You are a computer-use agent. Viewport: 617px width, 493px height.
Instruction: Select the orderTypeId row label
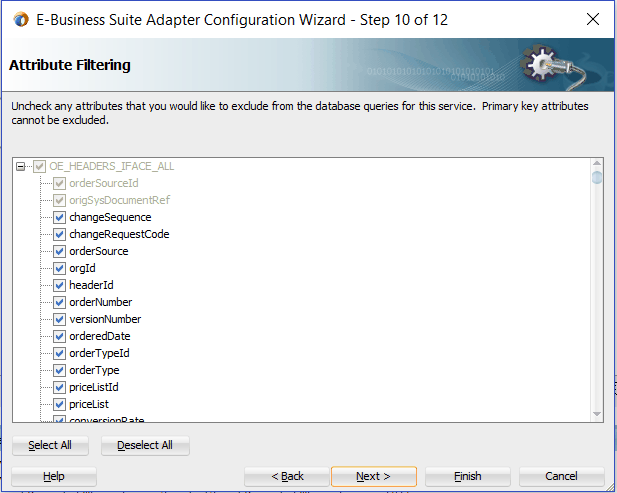pyautogui.click(x=99, y=353)
